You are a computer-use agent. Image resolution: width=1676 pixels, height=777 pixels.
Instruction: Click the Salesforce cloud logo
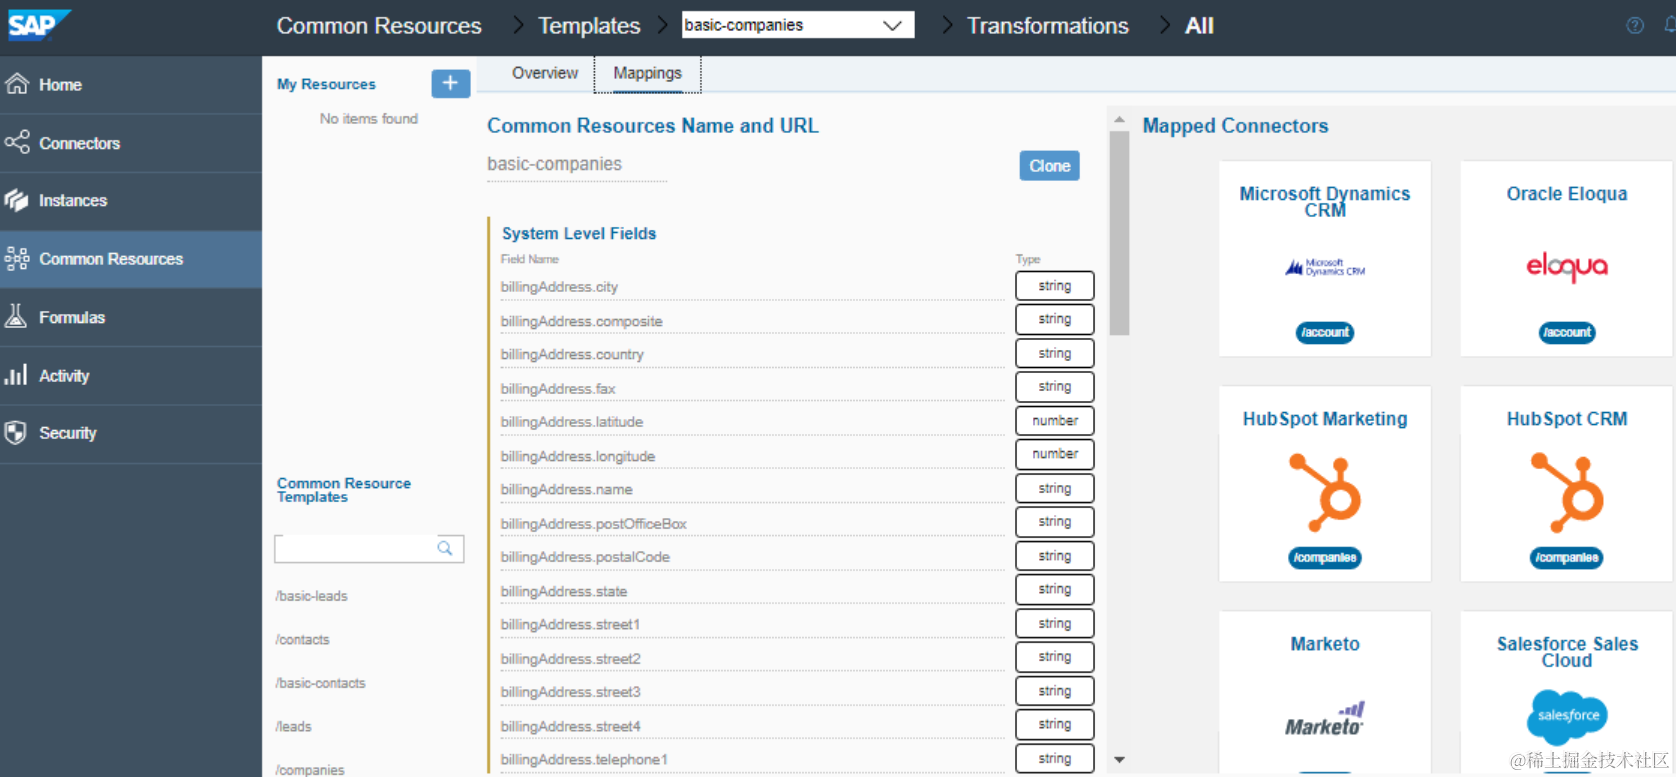pyautogui.click(x=1567, y=716)
